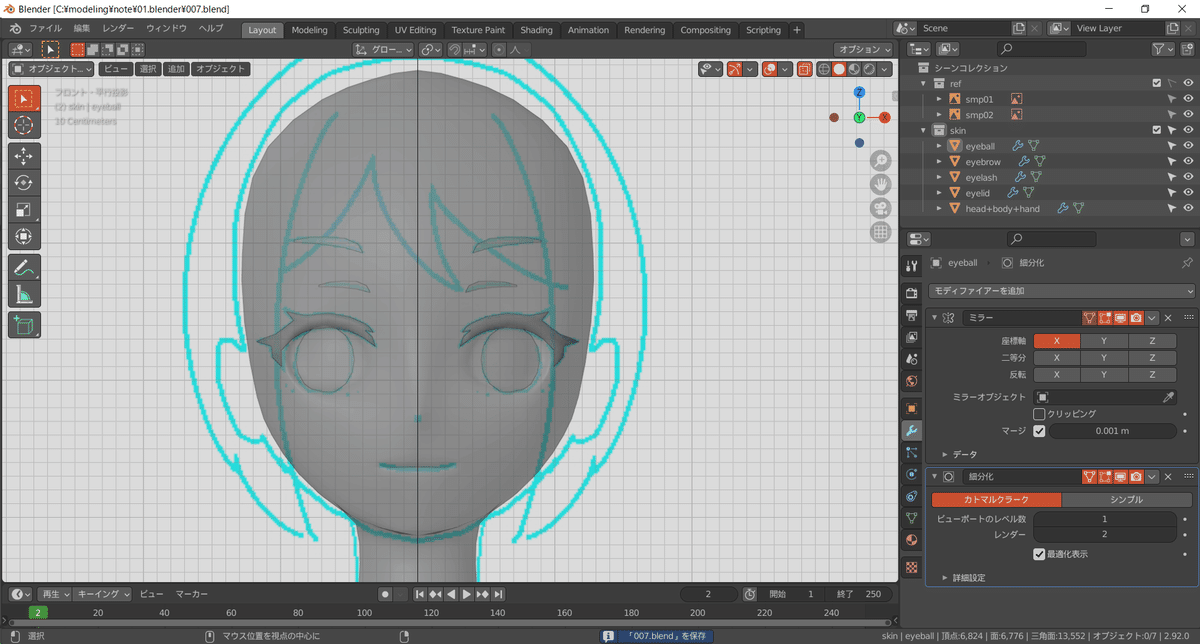This screenshot has width=1200, height=644.
Task: Remove the Mirror modifier with X button
Action: coord(1168,318)
